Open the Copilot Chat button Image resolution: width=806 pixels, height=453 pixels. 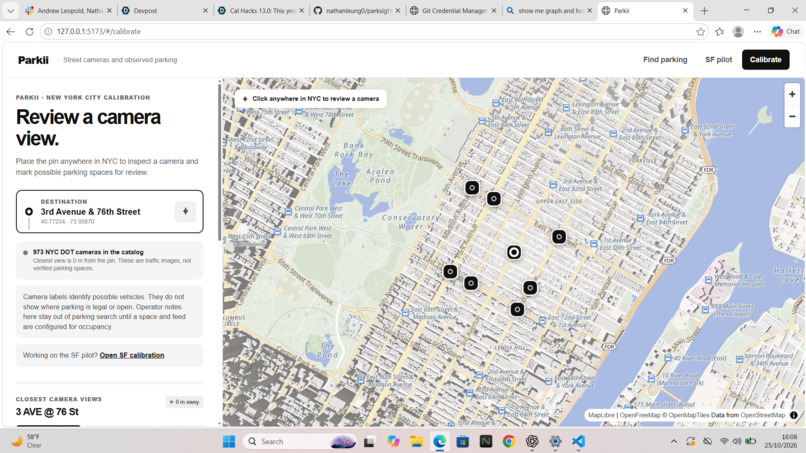(786, 31)
